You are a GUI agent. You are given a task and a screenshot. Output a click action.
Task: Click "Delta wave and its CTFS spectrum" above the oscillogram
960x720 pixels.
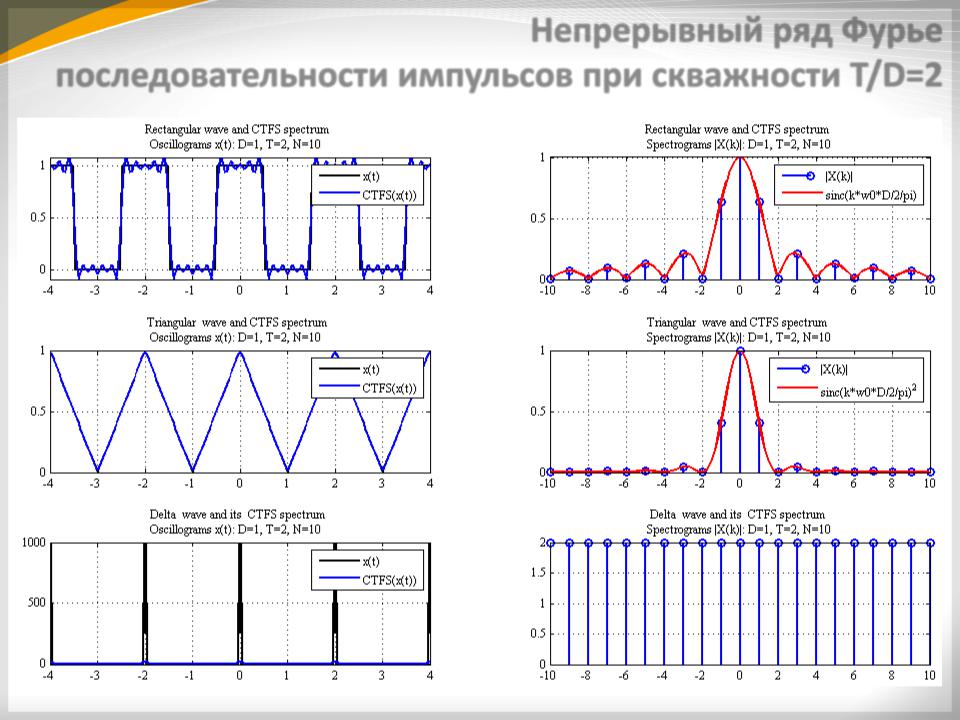(236, 514)
